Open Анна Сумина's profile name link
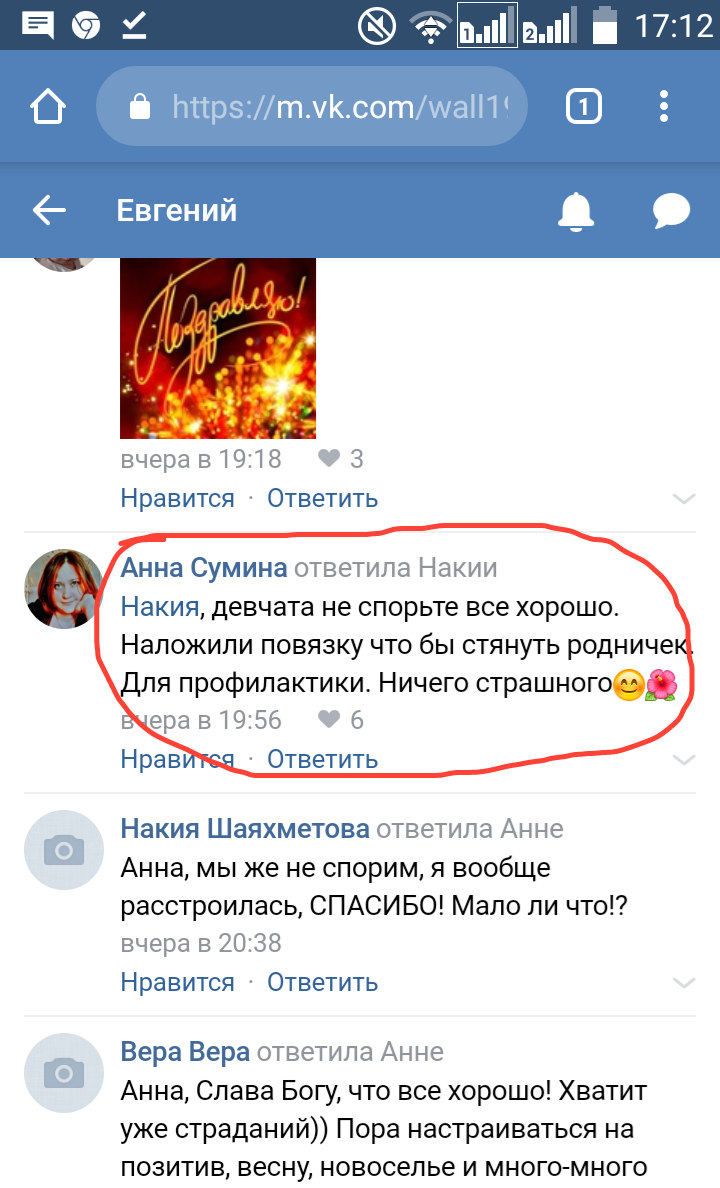 click(204, 567)
